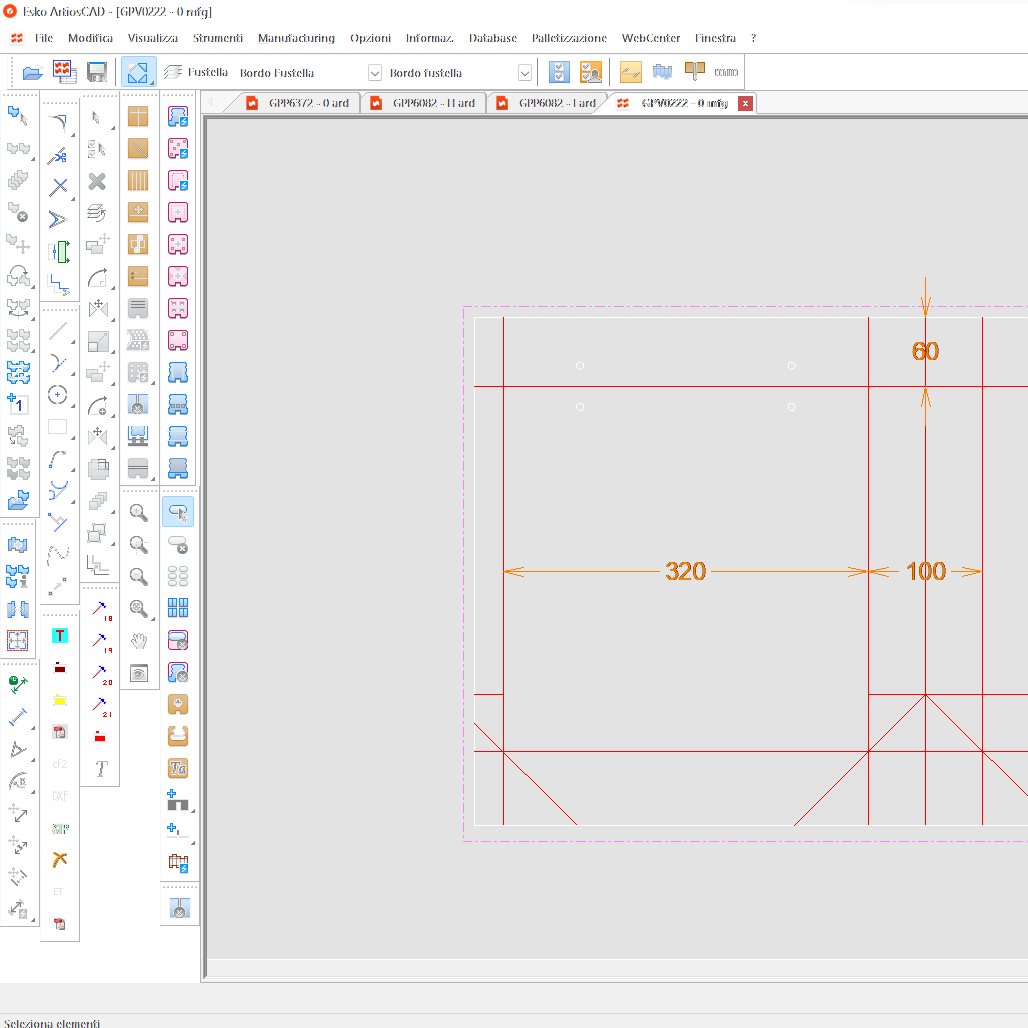The height and width of the screenshot is (1028, 1028).
Task: Select the blue distance dimension tool
Action: 18,717
